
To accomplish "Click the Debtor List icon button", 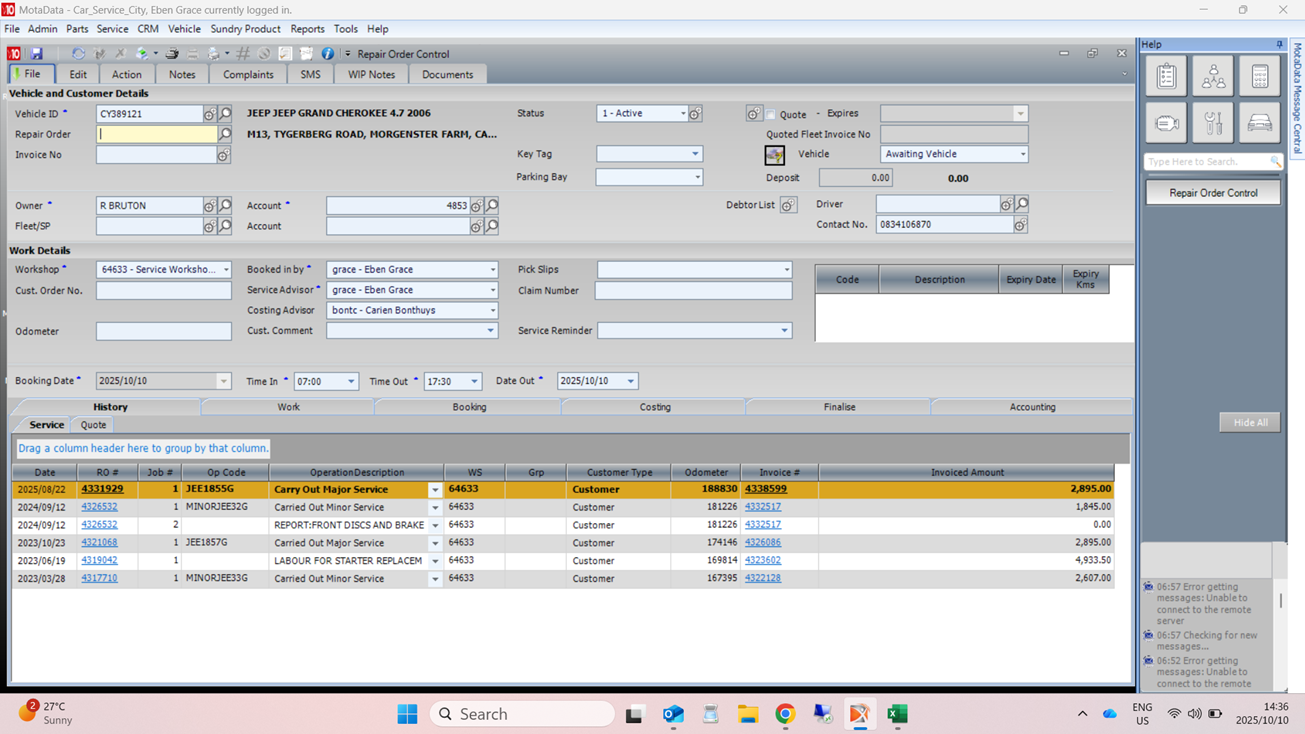I will pyautogui.click(x=788, y=205).
